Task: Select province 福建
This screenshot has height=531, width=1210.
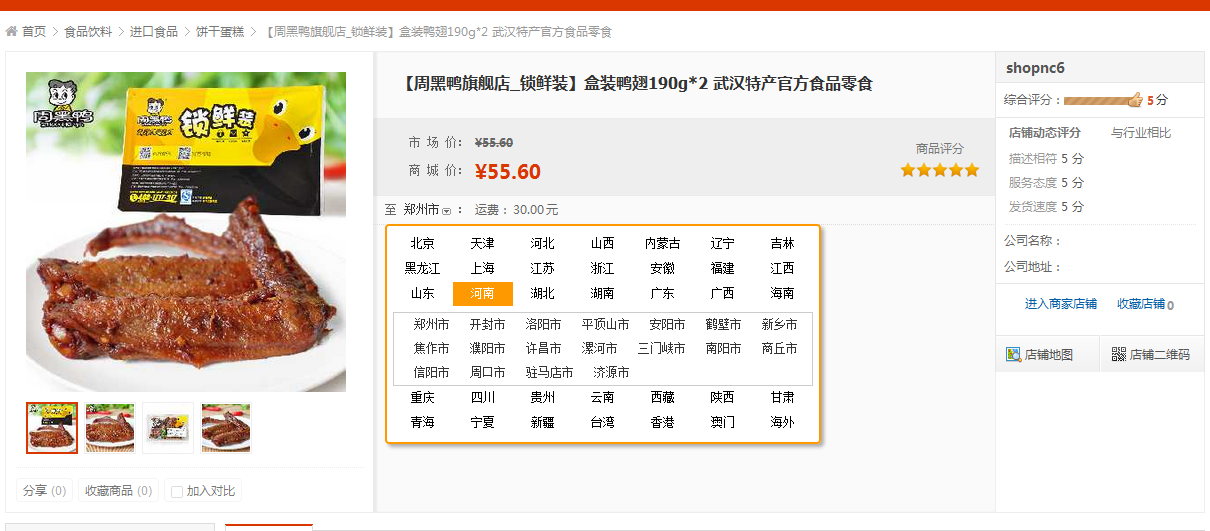Action: point(722,268)
